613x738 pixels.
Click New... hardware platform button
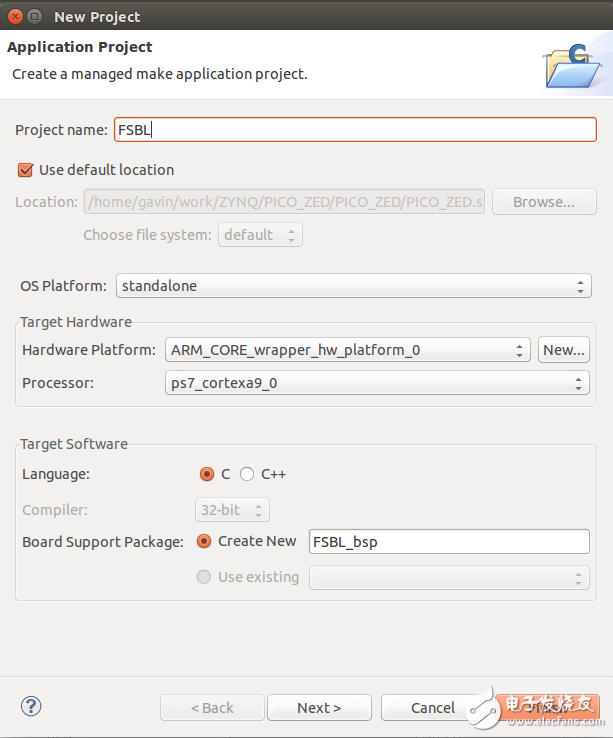point(564,350)
